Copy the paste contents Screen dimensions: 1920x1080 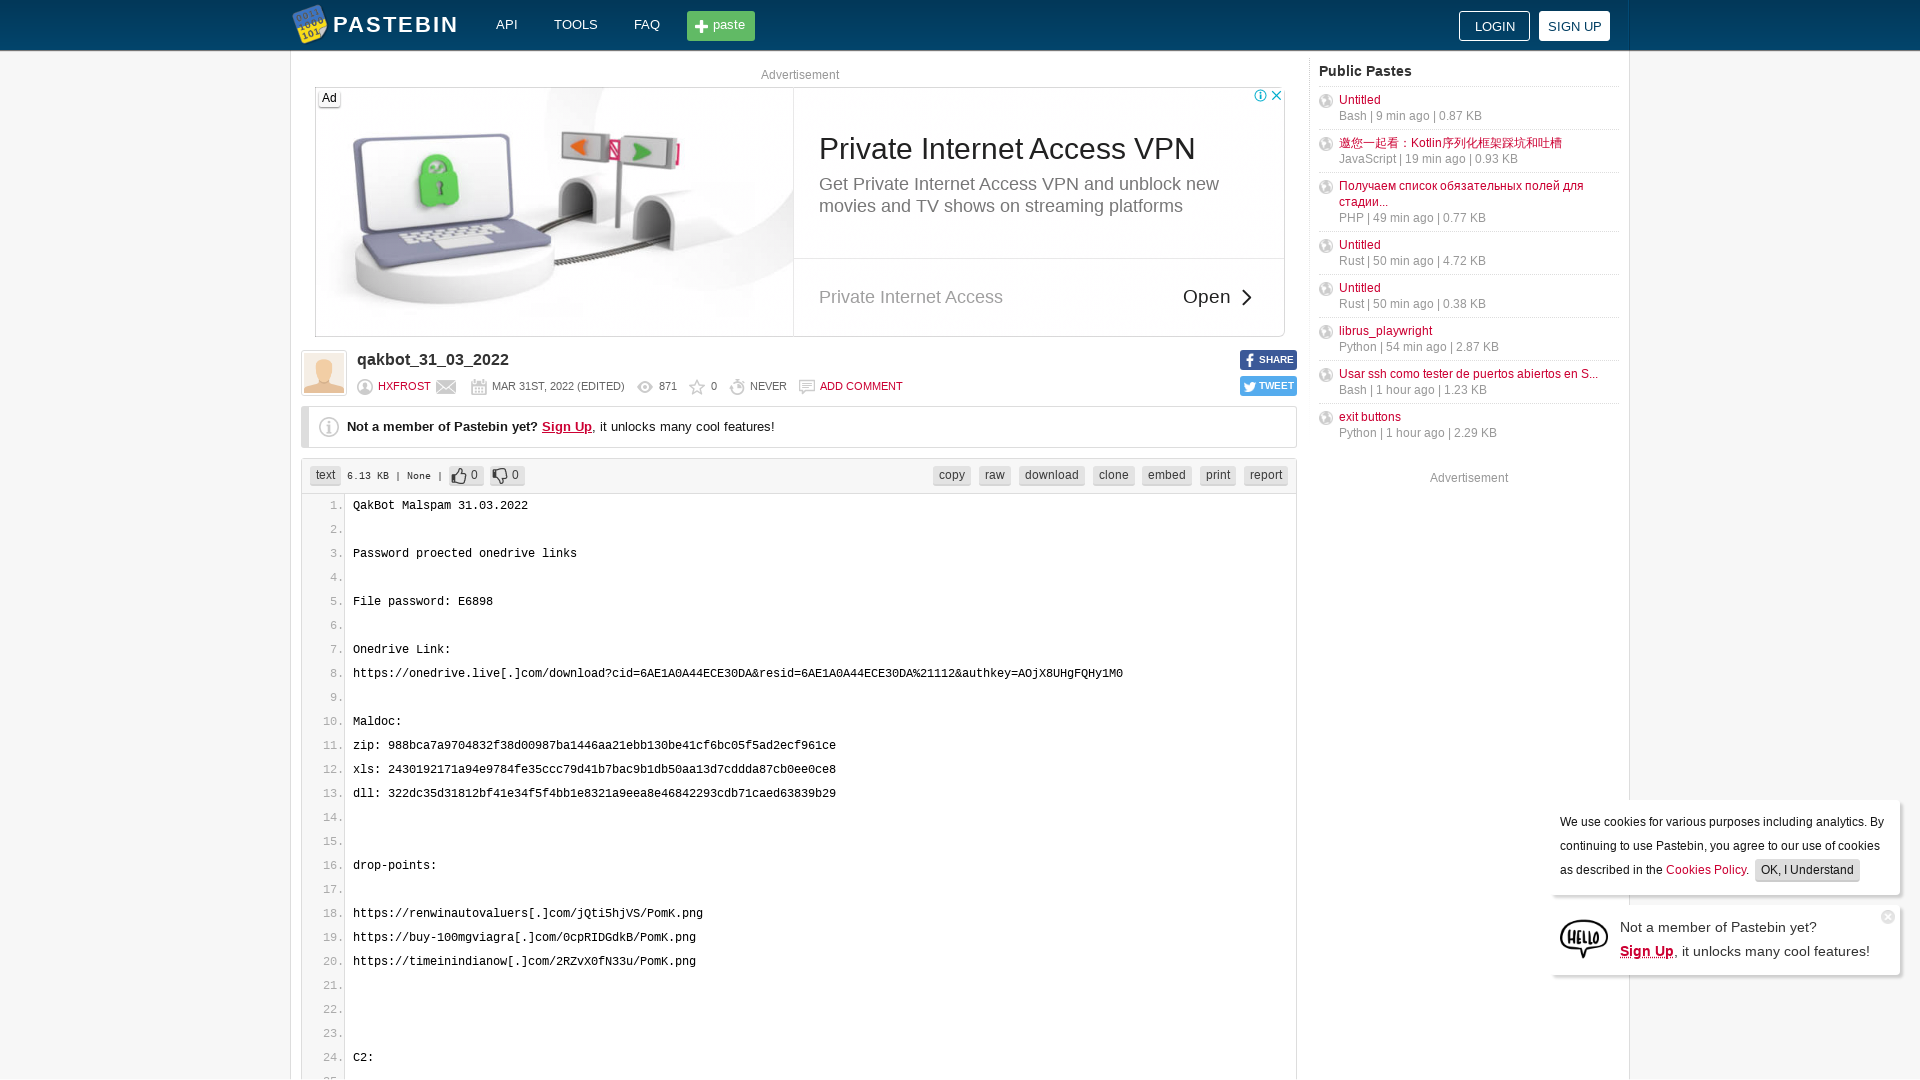tap(952, 476)
